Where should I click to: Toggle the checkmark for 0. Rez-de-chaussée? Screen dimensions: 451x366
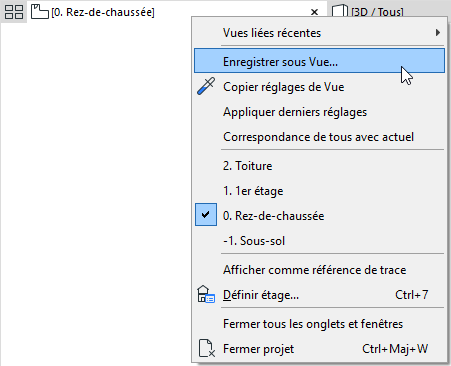(206, 215)
